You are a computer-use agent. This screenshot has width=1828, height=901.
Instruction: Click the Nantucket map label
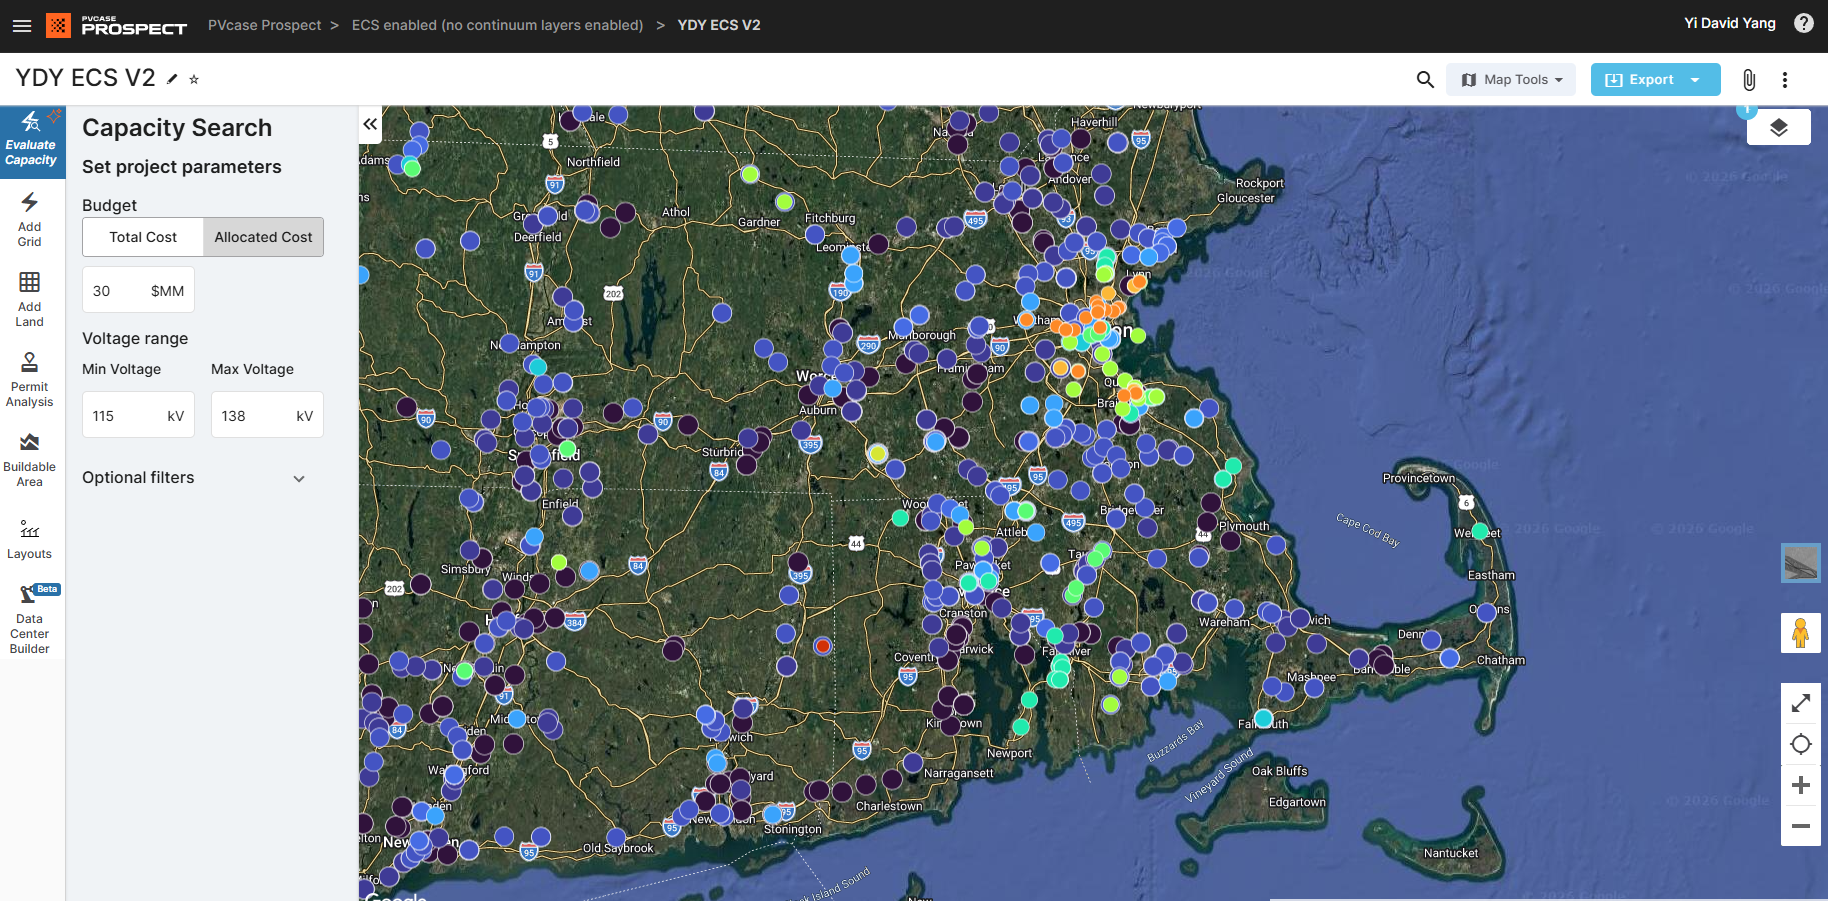[1451, 853]
